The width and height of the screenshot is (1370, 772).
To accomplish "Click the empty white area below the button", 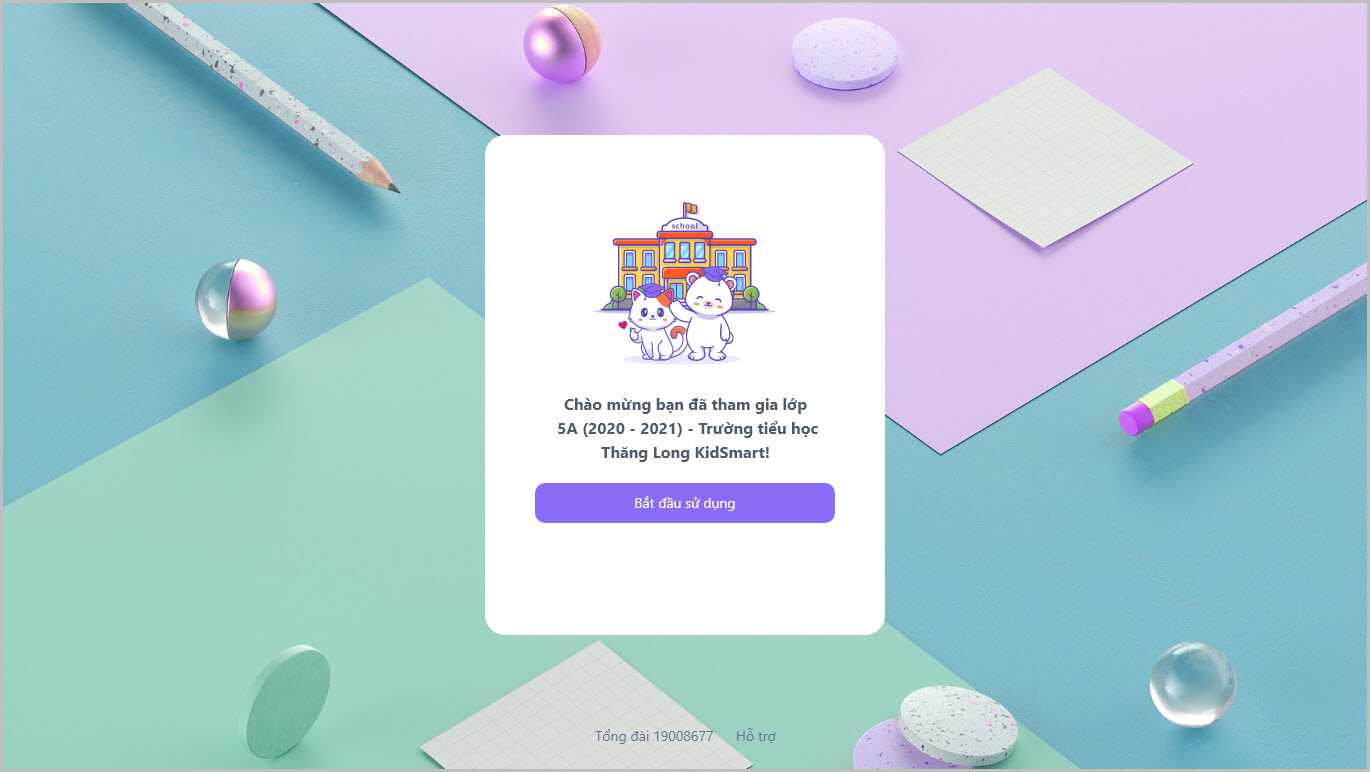I will coord(685,578).
